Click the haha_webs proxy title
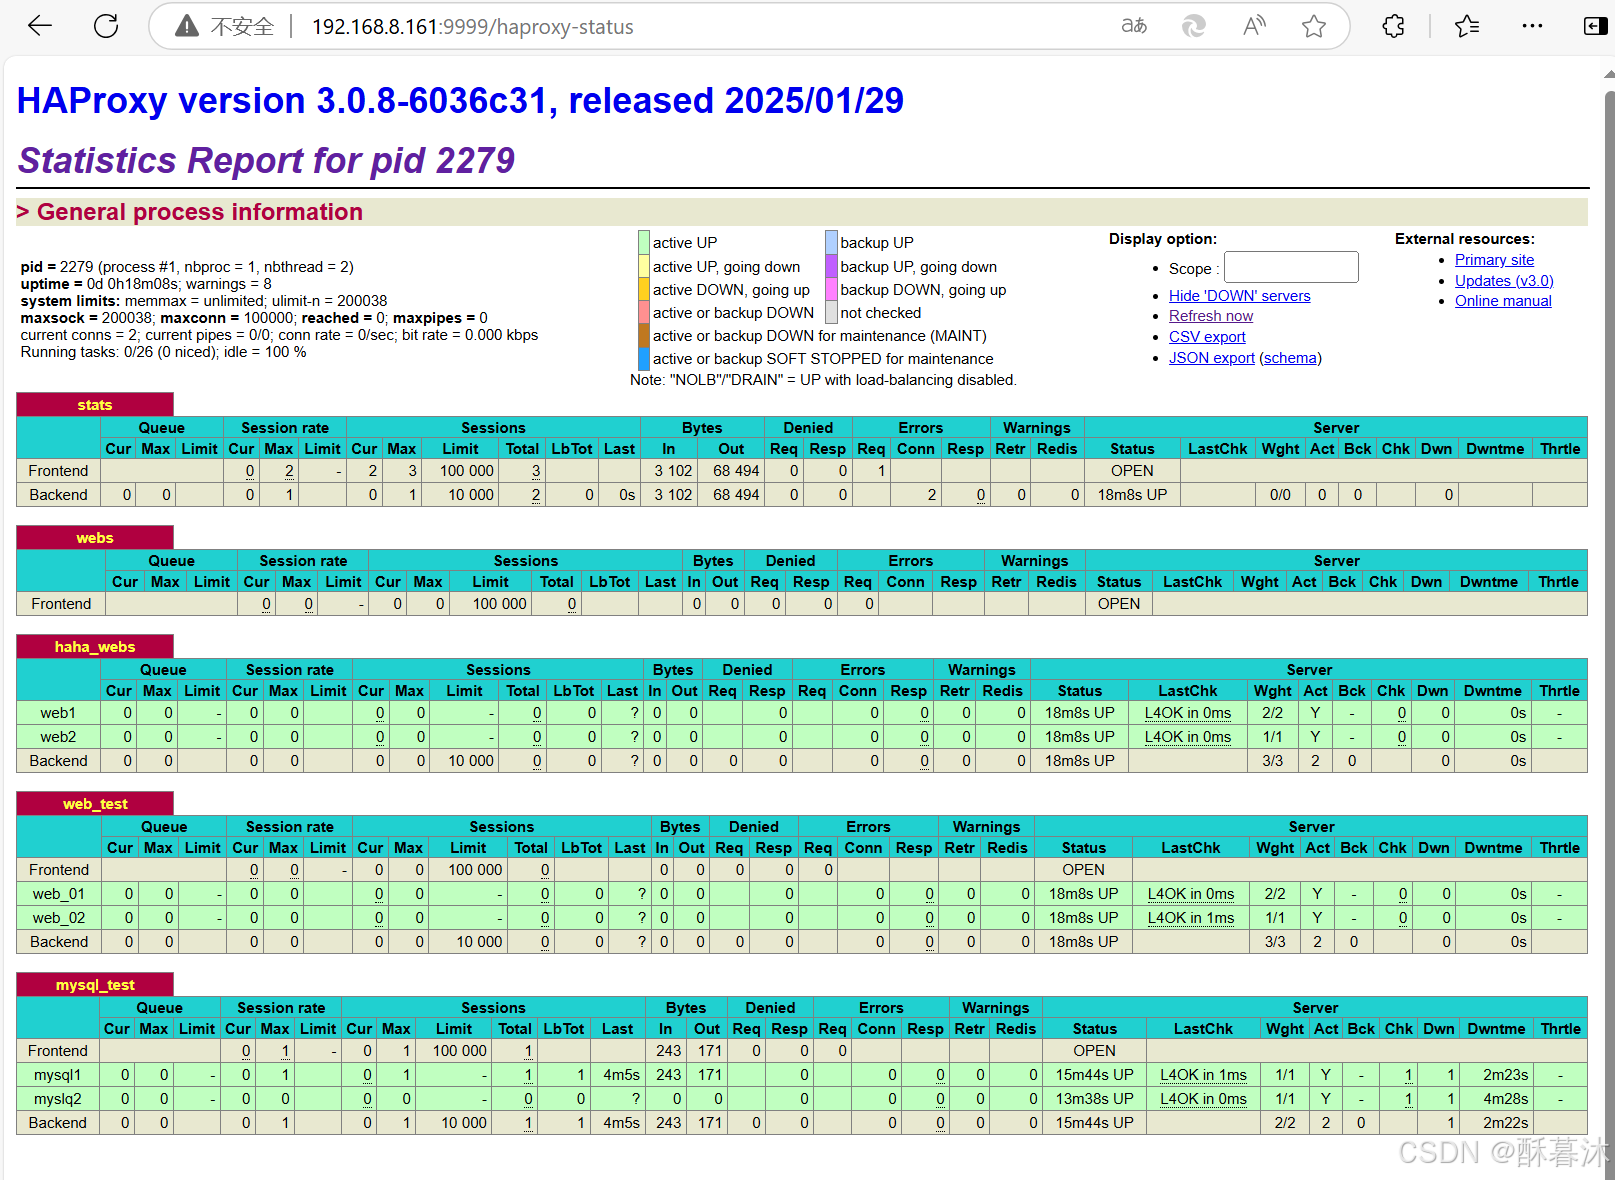 pos(95,647)
